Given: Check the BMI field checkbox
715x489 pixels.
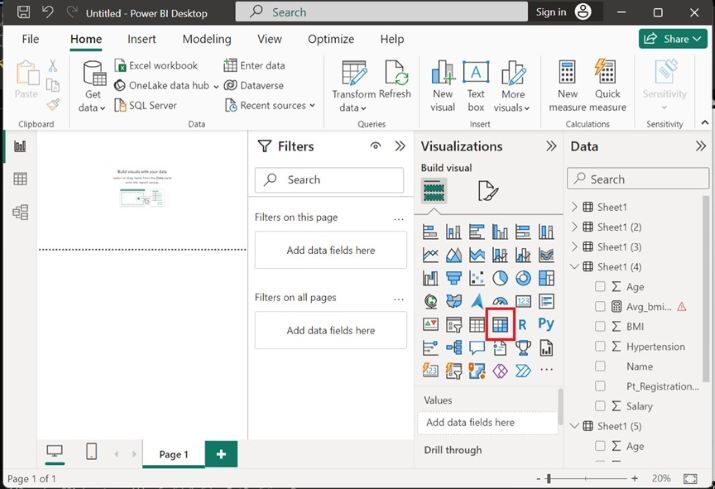Looking at the screenshot, I should coord(600,326).
